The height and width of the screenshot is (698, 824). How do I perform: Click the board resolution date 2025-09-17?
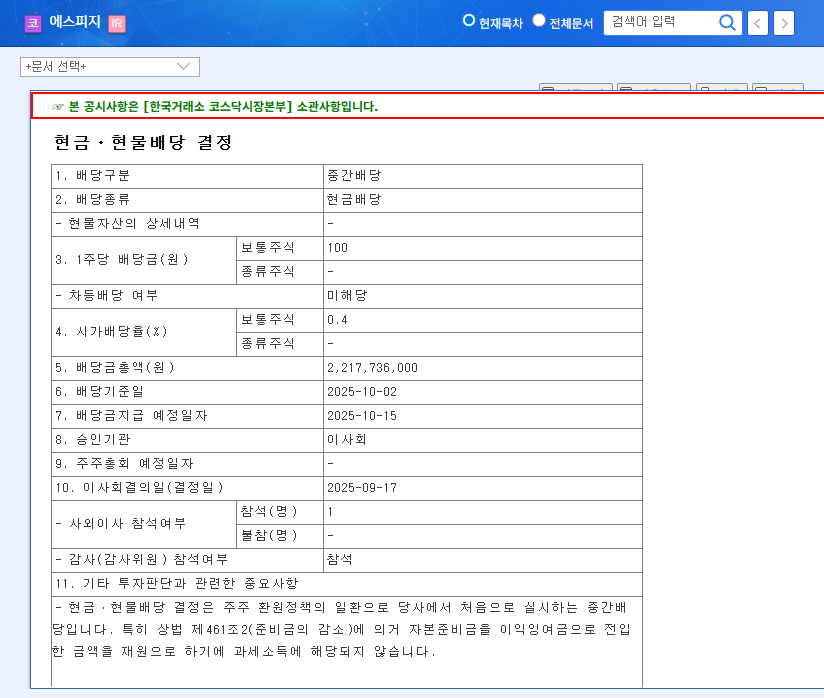point(360,488)
